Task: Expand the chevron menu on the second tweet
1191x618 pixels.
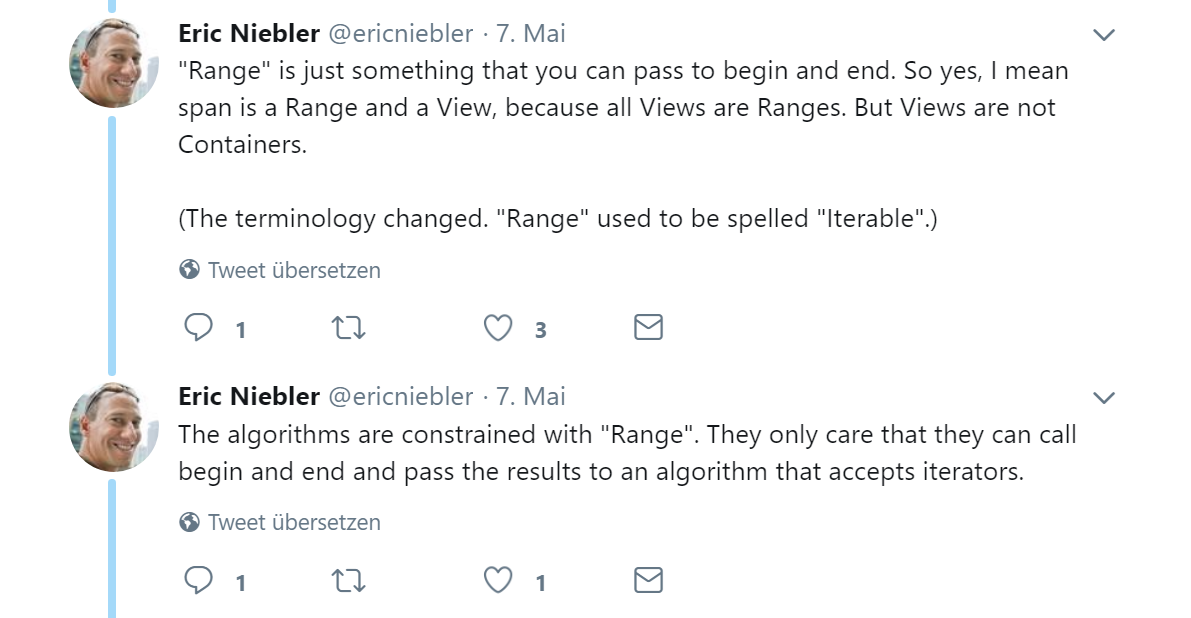Action: pos(1103,398)
